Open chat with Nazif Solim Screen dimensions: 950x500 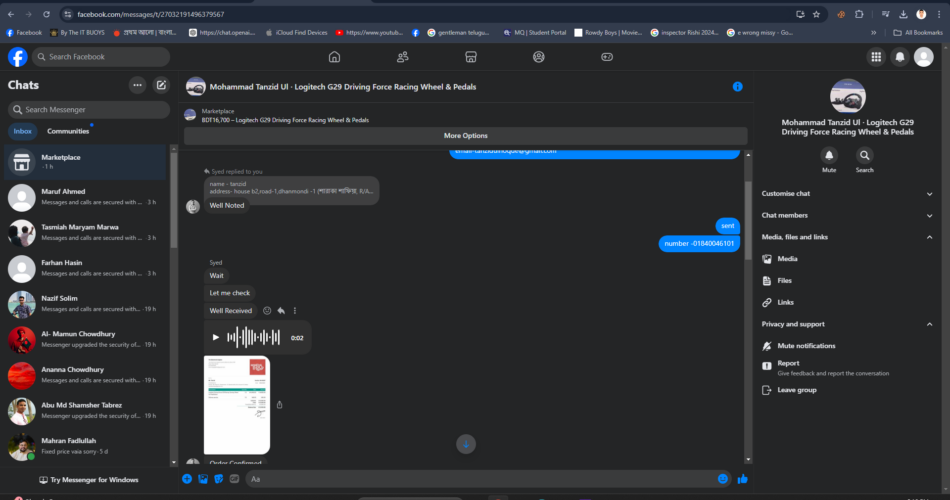(x=85, y=304)
